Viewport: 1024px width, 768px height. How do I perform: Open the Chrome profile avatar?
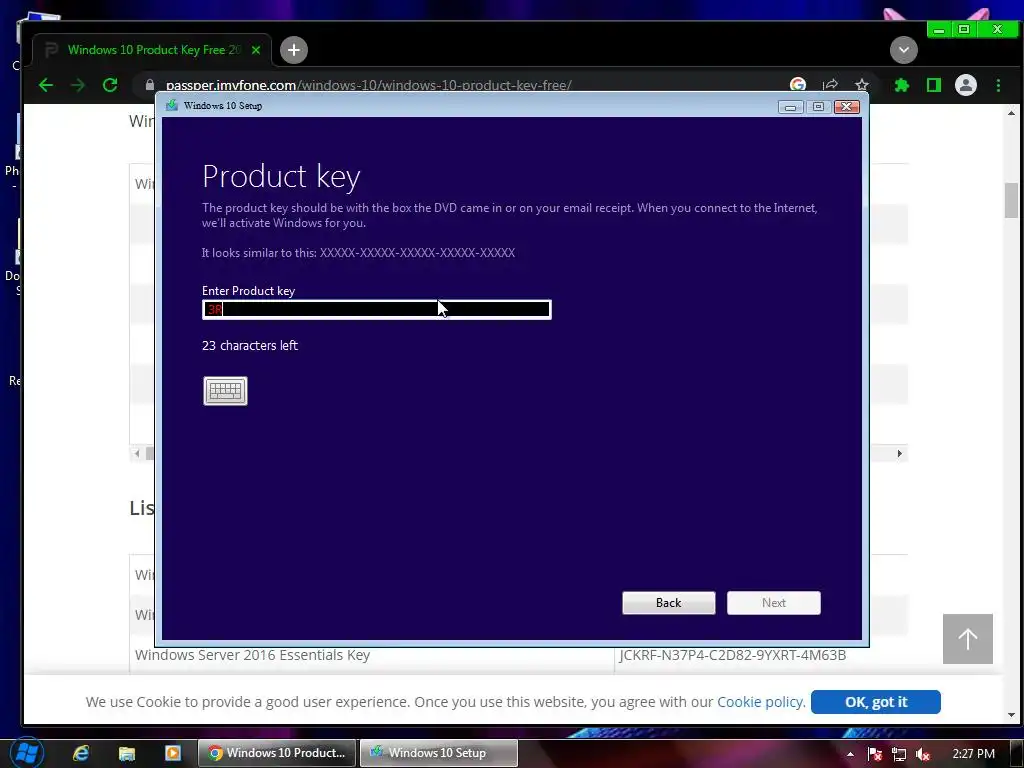click(966, 85)
